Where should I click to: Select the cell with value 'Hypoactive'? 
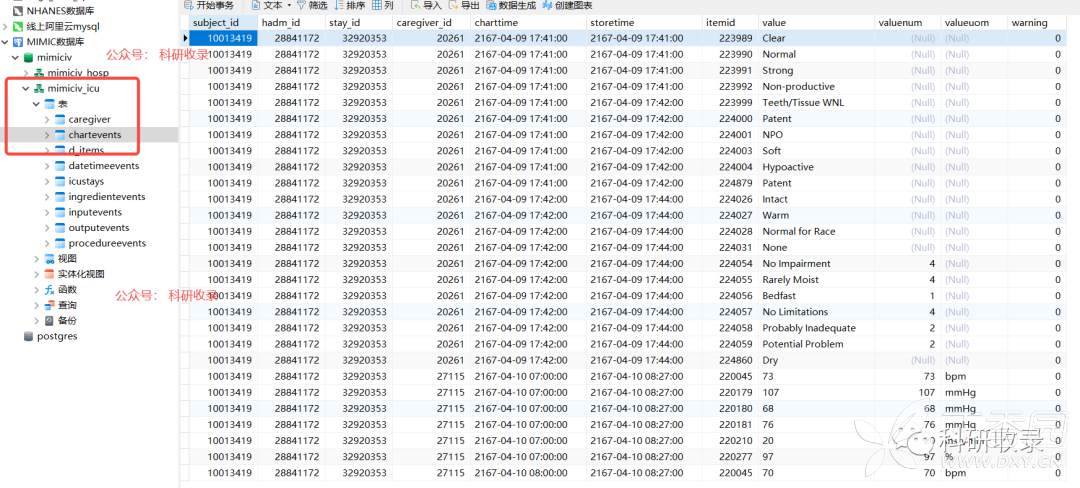click(787, 167)
